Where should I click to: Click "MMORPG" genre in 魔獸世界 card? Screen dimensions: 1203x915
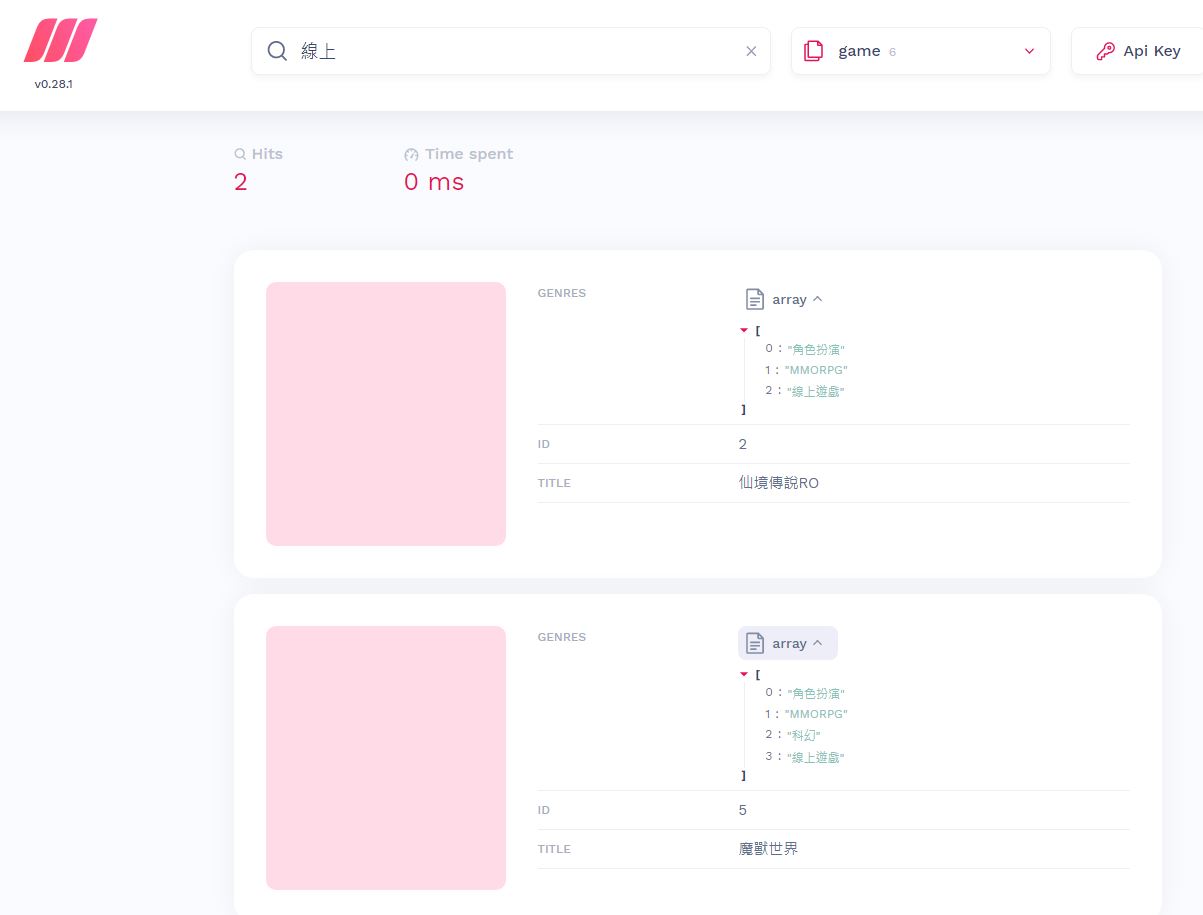(x=816, y=714)
